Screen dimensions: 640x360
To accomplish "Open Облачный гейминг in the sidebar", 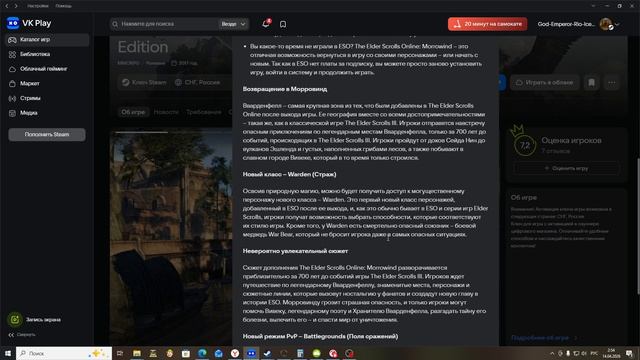I will 47,69.
